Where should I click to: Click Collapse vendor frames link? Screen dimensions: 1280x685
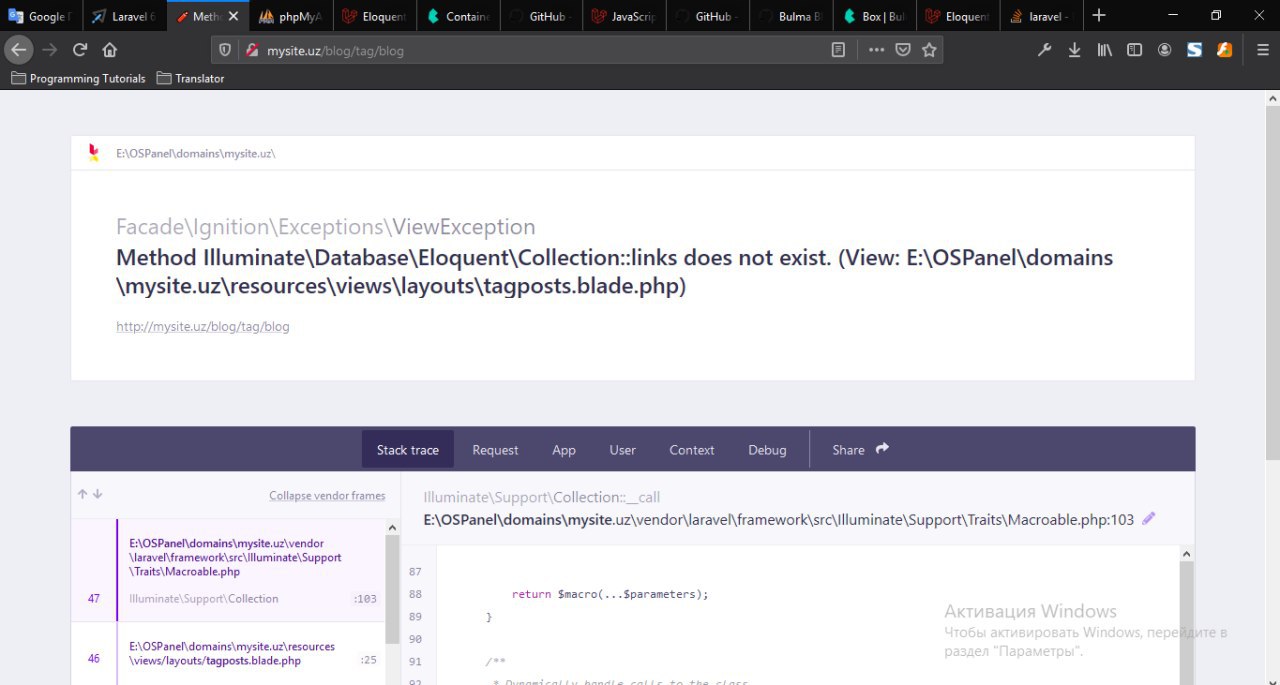tap(327, 495)
